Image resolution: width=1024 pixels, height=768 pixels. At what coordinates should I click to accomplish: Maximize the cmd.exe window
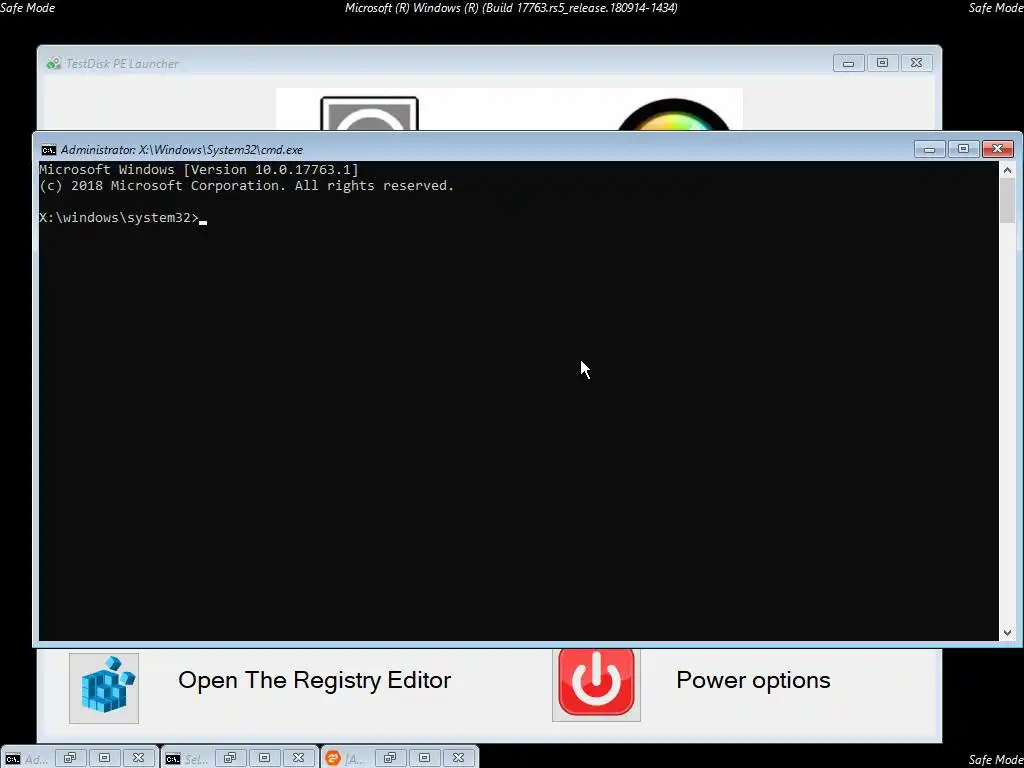pyautogui.click(x=963, y=150)
